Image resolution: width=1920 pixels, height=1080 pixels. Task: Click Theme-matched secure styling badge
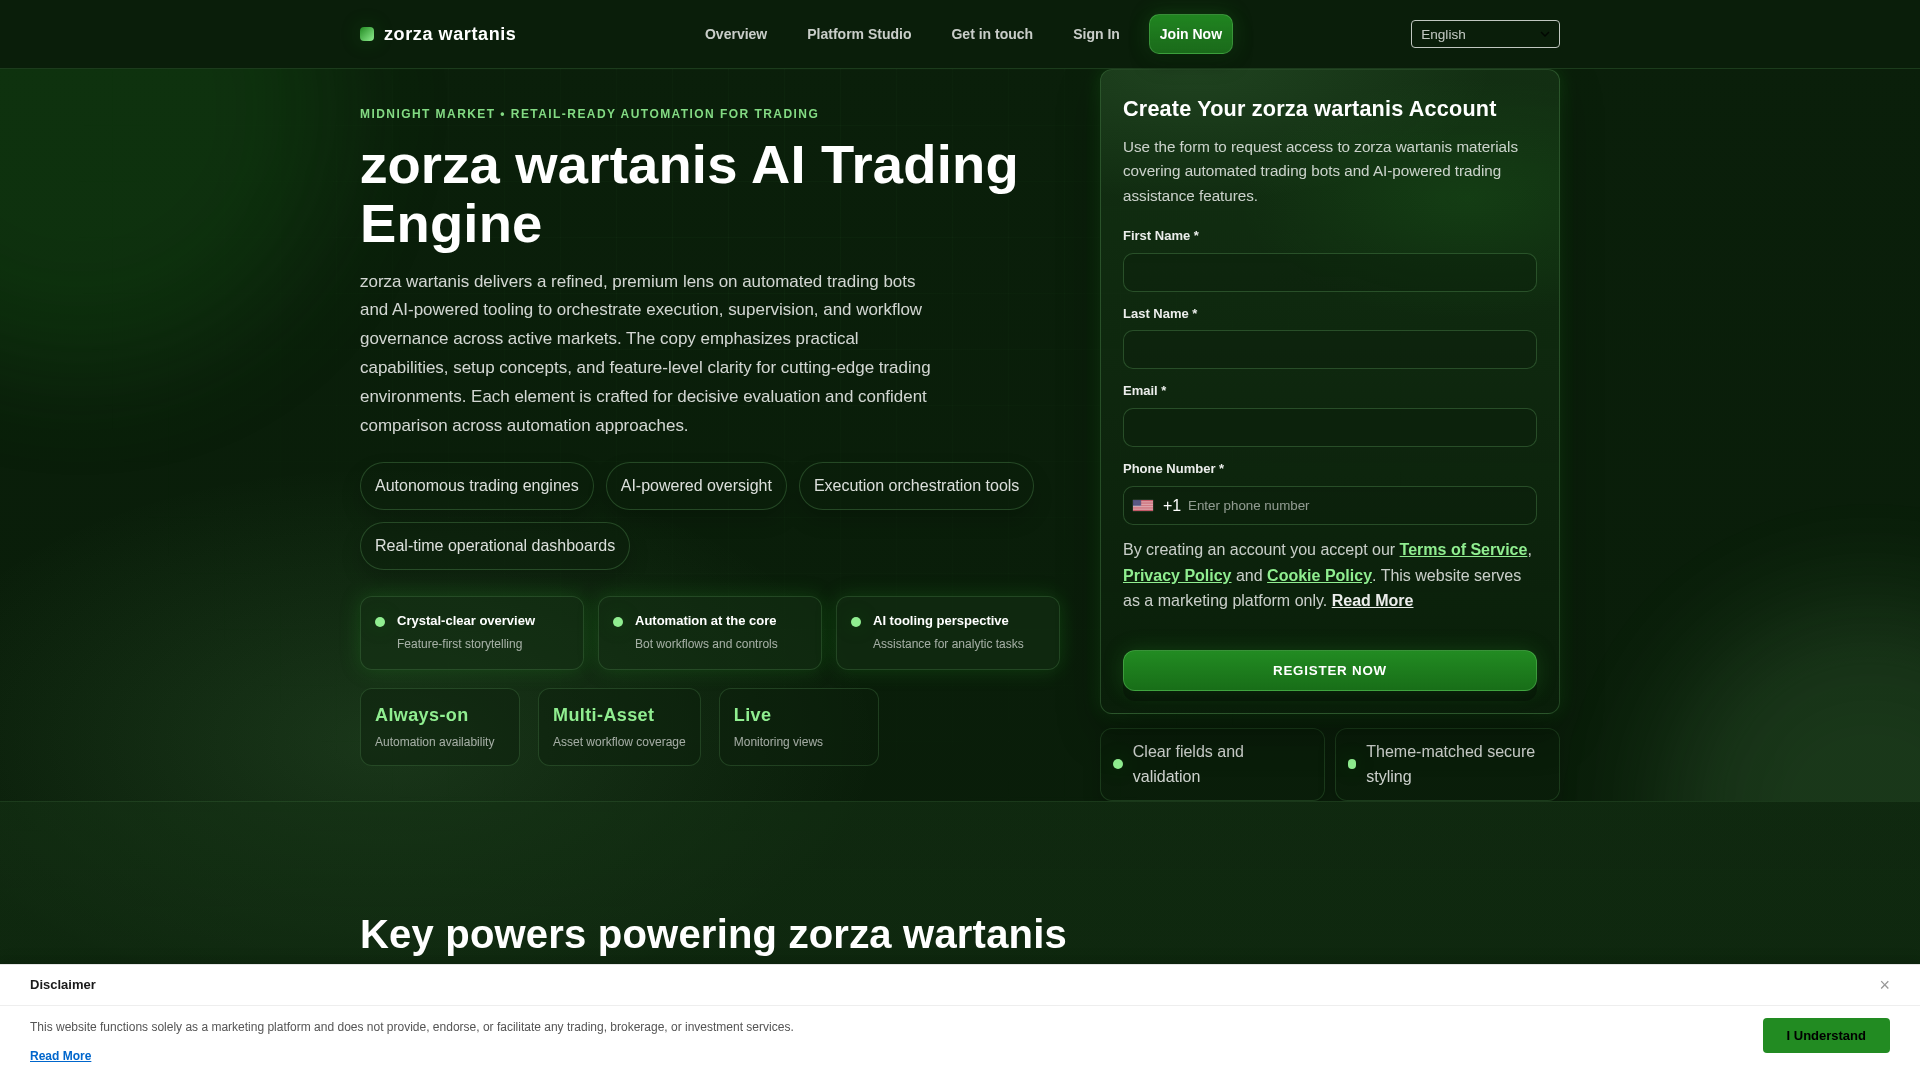1447,764
